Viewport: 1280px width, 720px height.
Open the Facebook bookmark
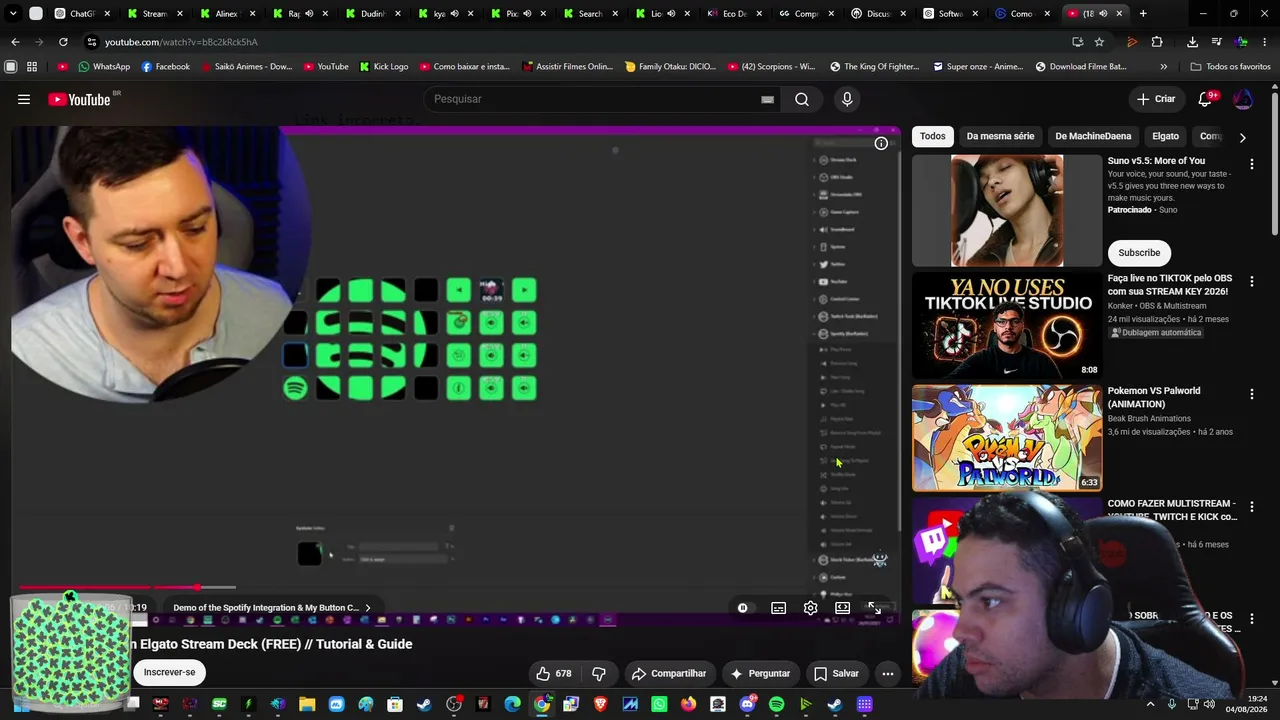click(166, 66)
